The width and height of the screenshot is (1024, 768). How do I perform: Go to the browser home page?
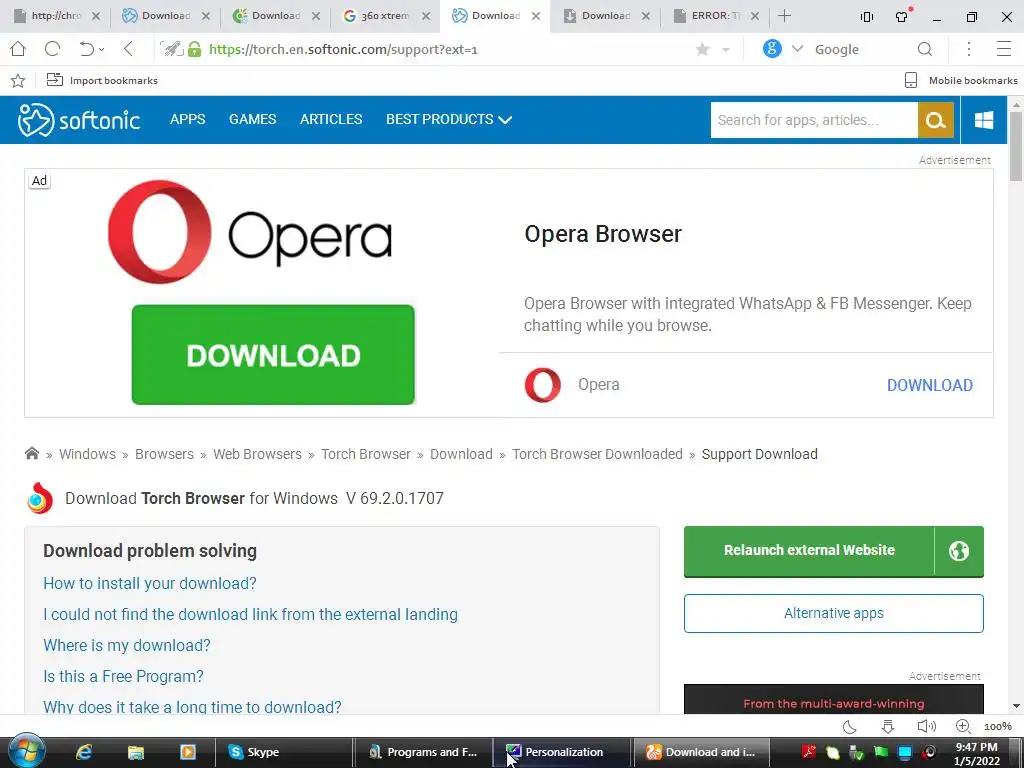(18, 49)
